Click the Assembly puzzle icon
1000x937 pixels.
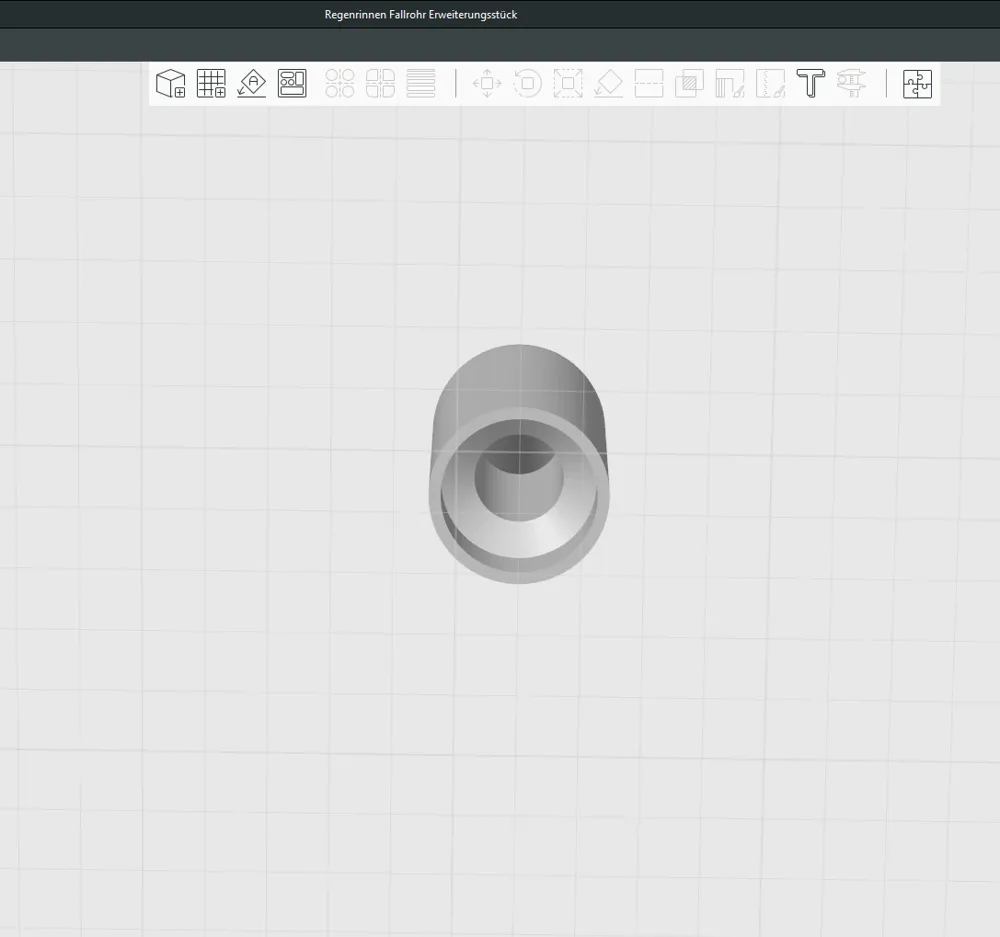coord(917,84)
